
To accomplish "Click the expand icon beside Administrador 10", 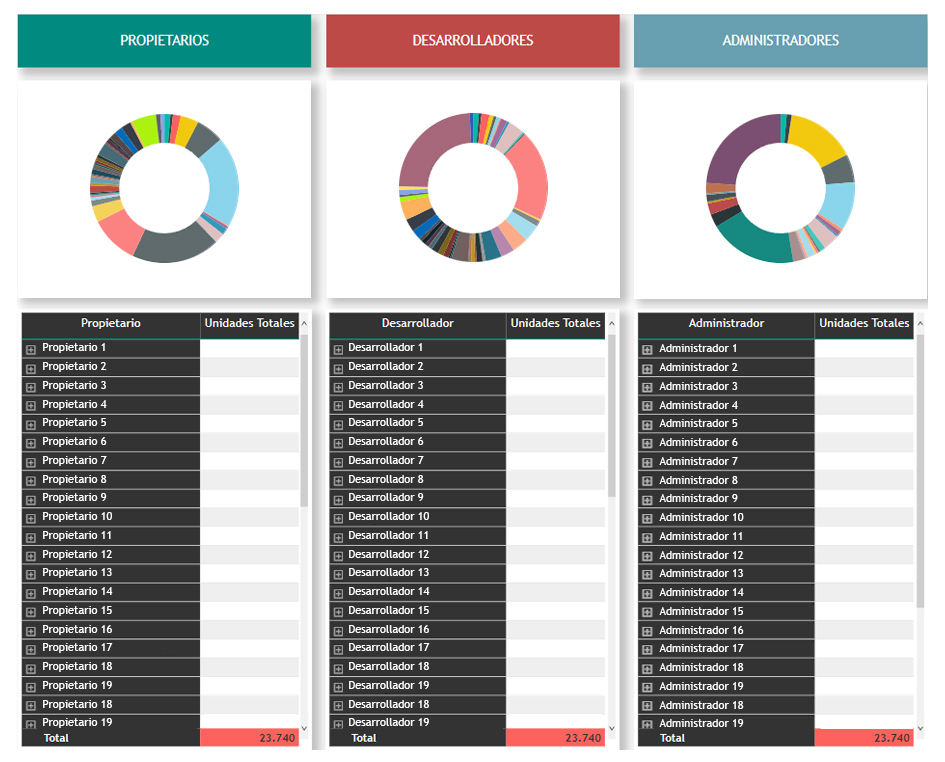I will point(645,517).
